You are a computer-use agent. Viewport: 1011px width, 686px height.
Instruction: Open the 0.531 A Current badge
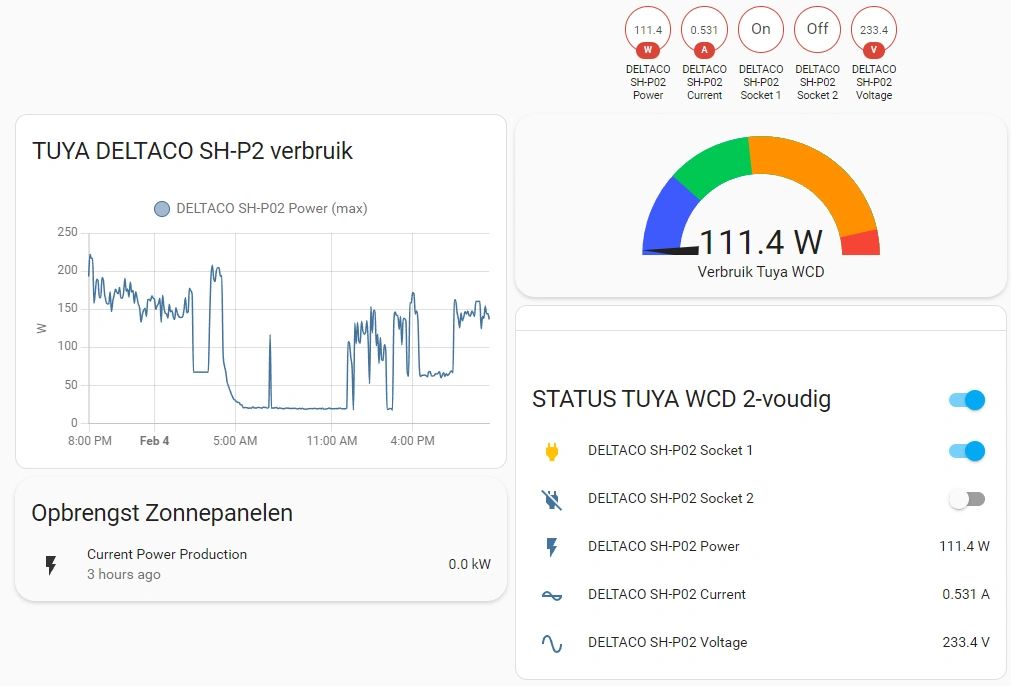coord(704,31)
